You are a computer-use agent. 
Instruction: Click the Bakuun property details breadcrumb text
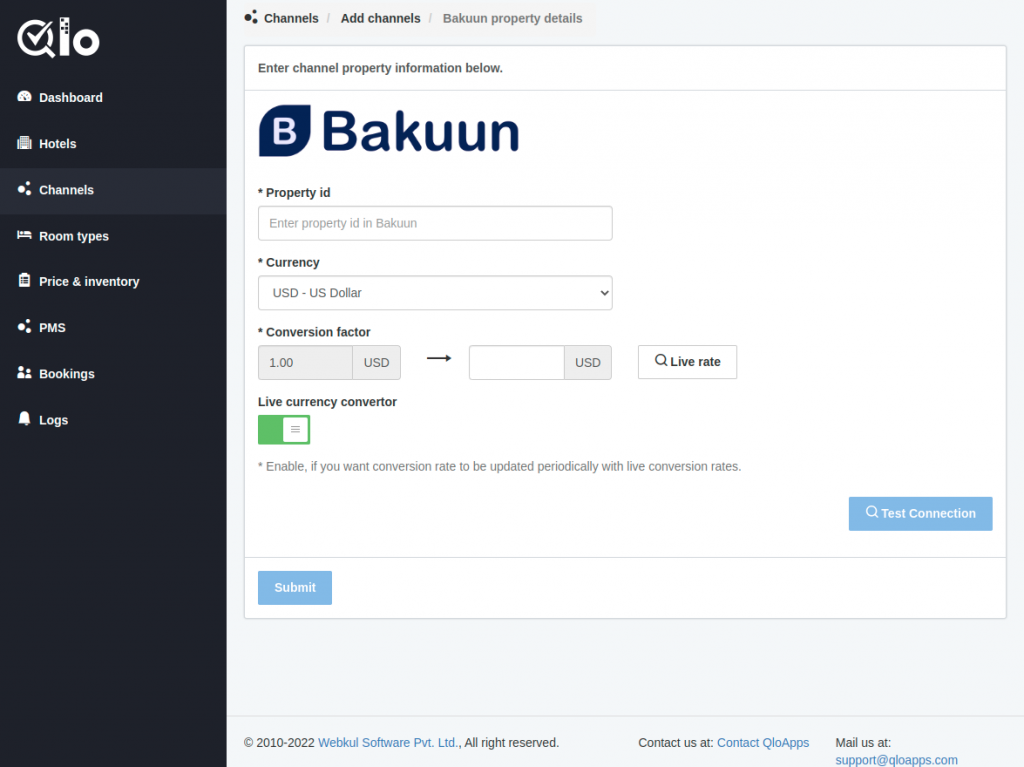coord(512,18)
